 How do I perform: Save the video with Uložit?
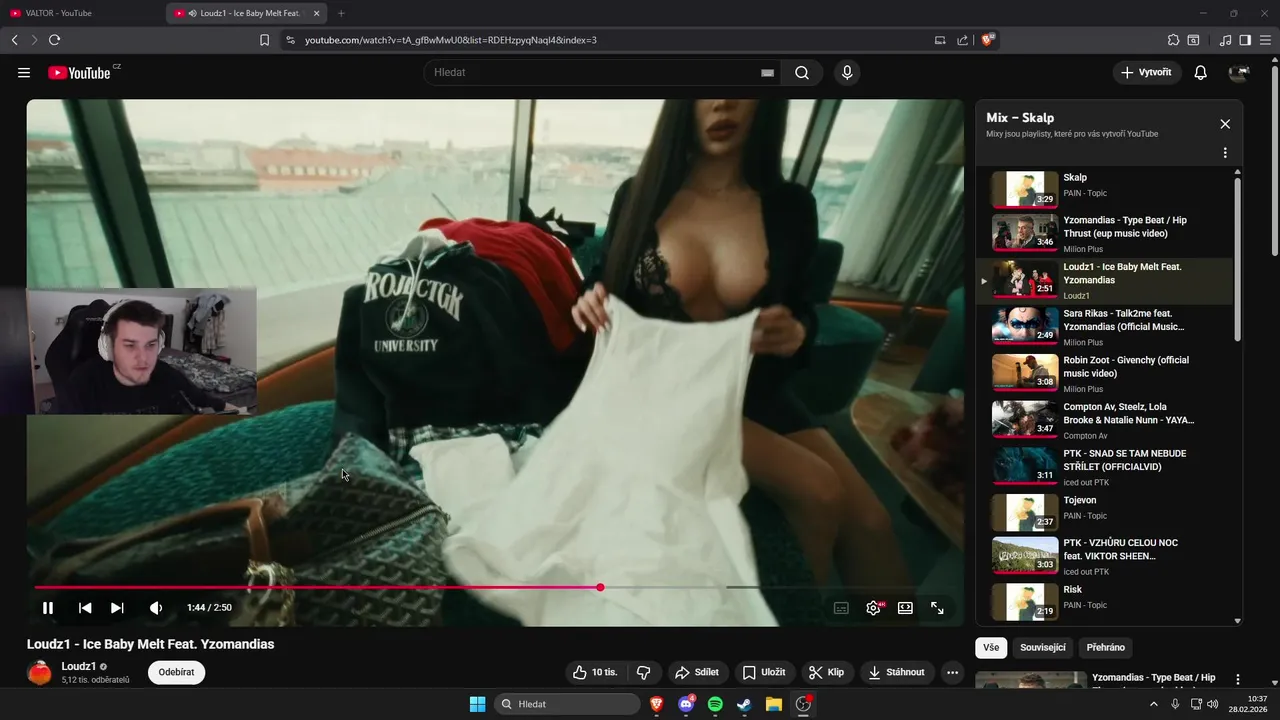[765, 673]
